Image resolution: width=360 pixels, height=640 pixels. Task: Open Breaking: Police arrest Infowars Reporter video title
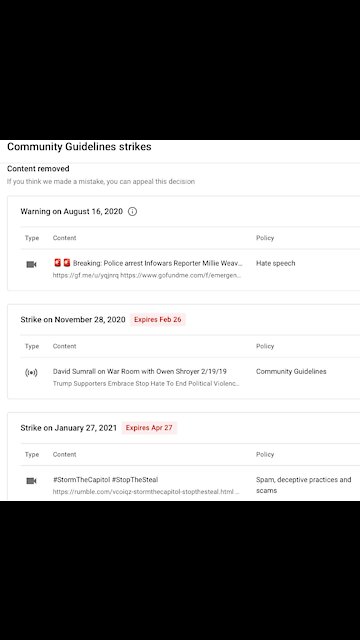click(x=158, y=263)
